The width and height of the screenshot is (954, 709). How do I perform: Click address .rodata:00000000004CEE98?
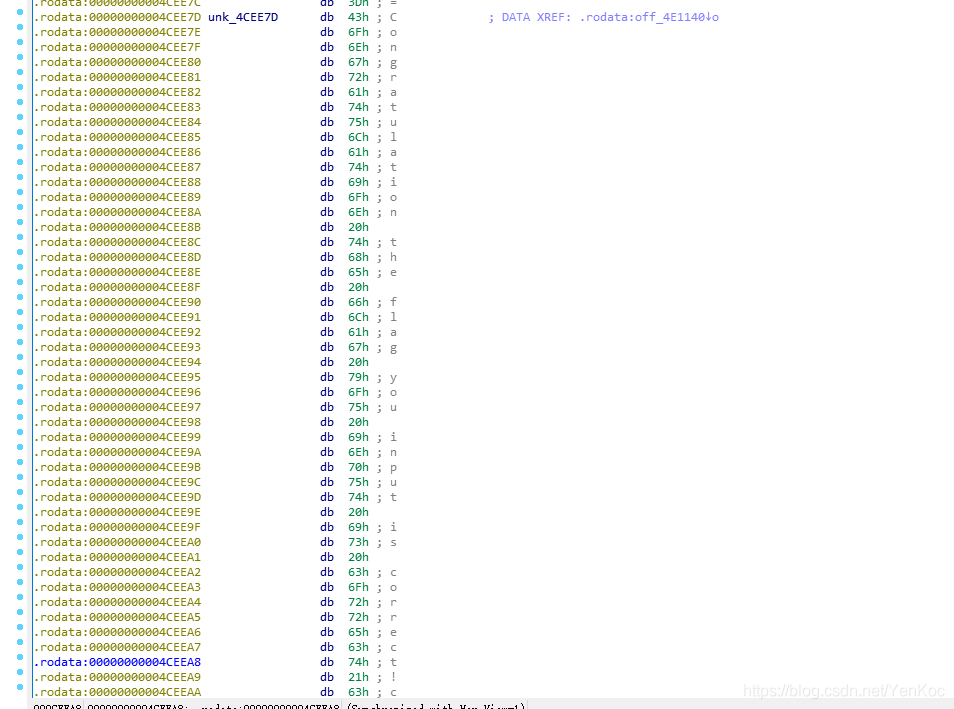click(117, 422)
